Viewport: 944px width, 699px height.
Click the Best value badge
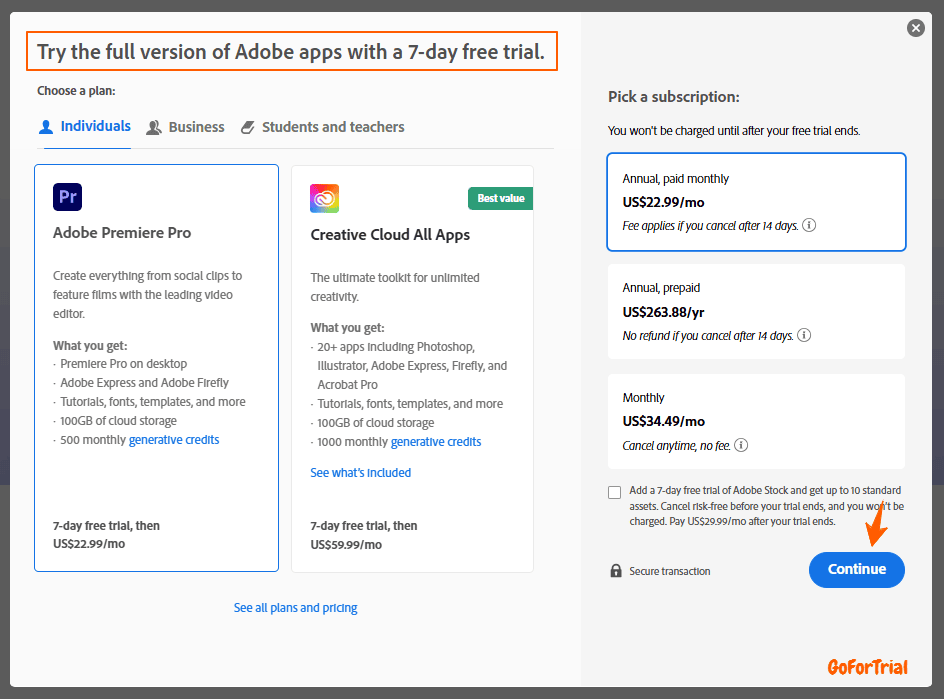(500, 199)
